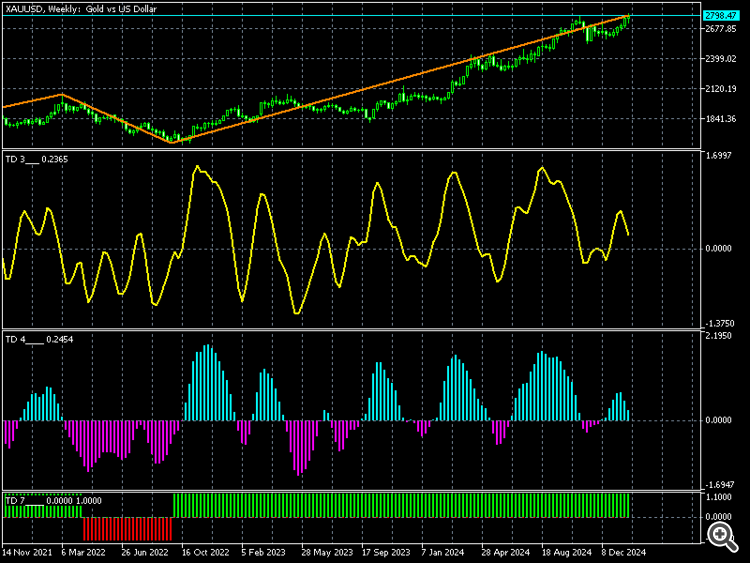The height and width of the screenshot is (563, 750).
Task: Click the 8 Dec 2024 date marker
Action: tap(624, 552)
